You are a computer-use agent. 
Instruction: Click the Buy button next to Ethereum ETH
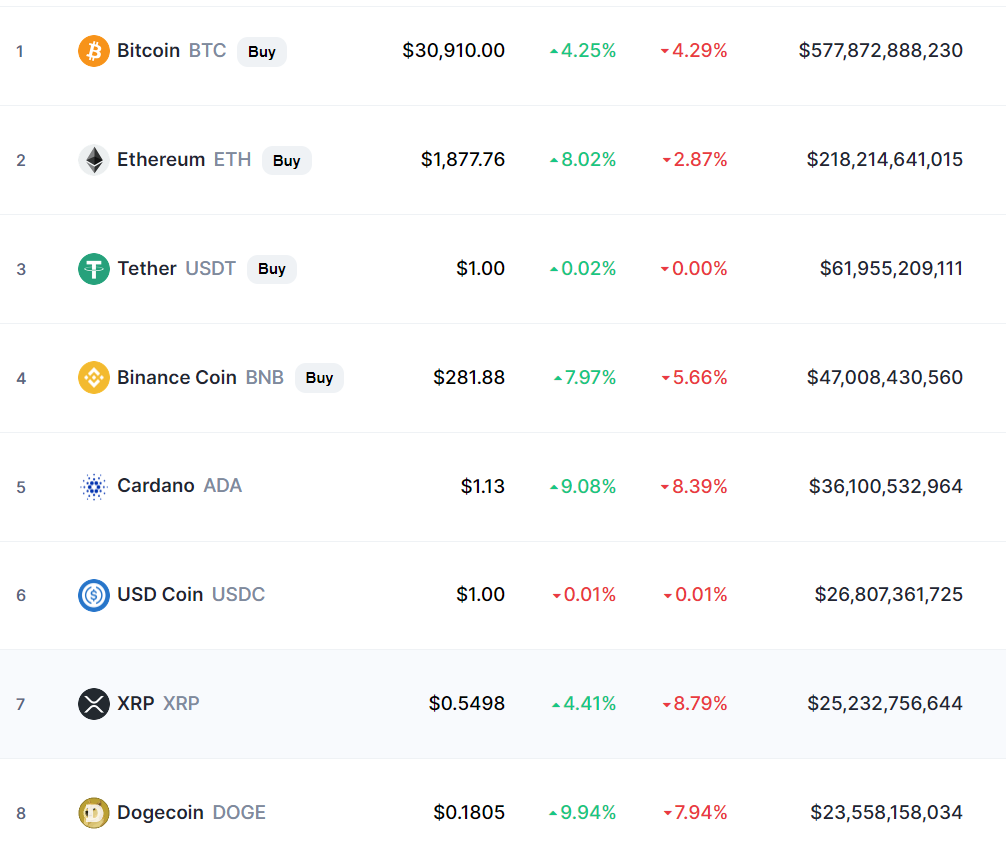pyautogui.click(x=287, y=160)
